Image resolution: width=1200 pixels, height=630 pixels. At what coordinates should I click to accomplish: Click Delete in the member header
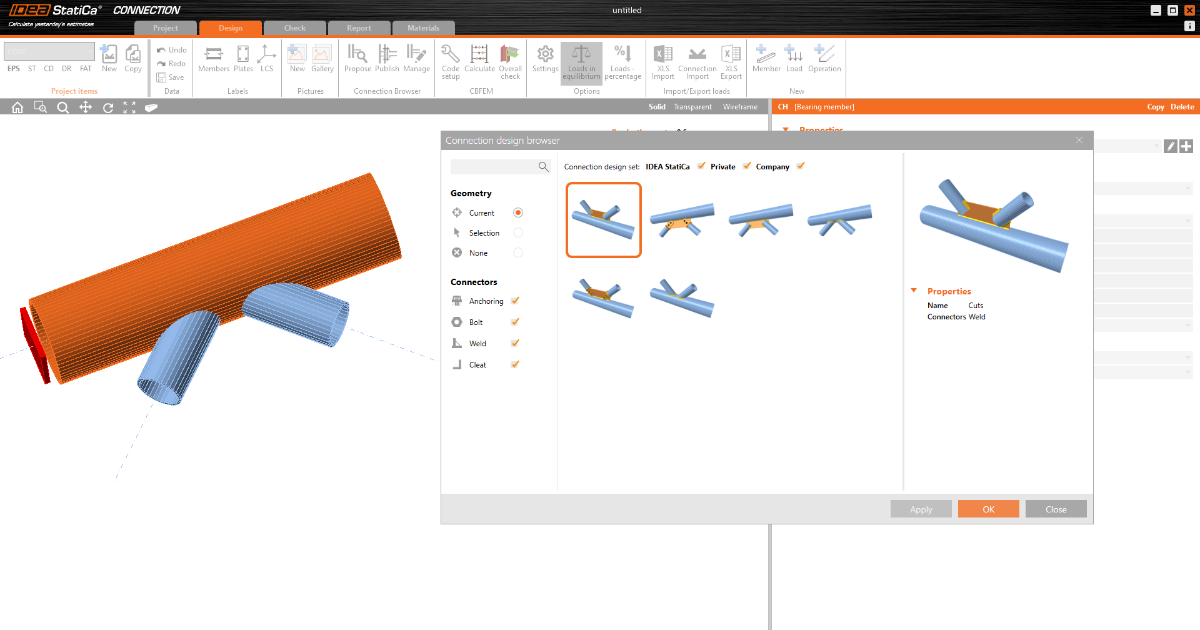(x=1182, y=107)
